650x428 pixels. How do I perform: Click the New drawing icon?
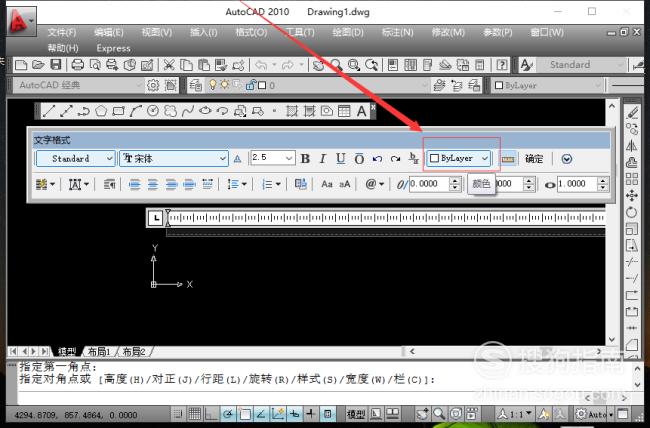pos(21,65)
